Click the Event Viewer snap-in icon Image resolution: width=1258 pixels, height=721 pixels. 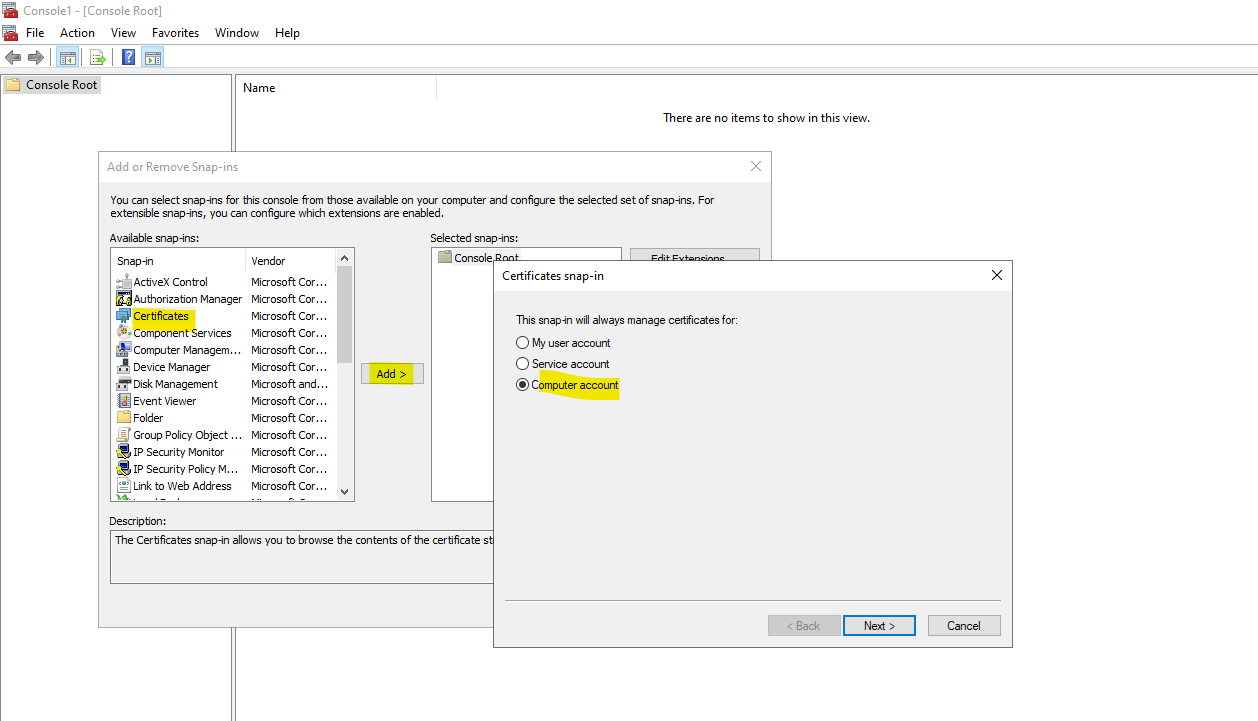pyautogui.click(x=124, y=401)
